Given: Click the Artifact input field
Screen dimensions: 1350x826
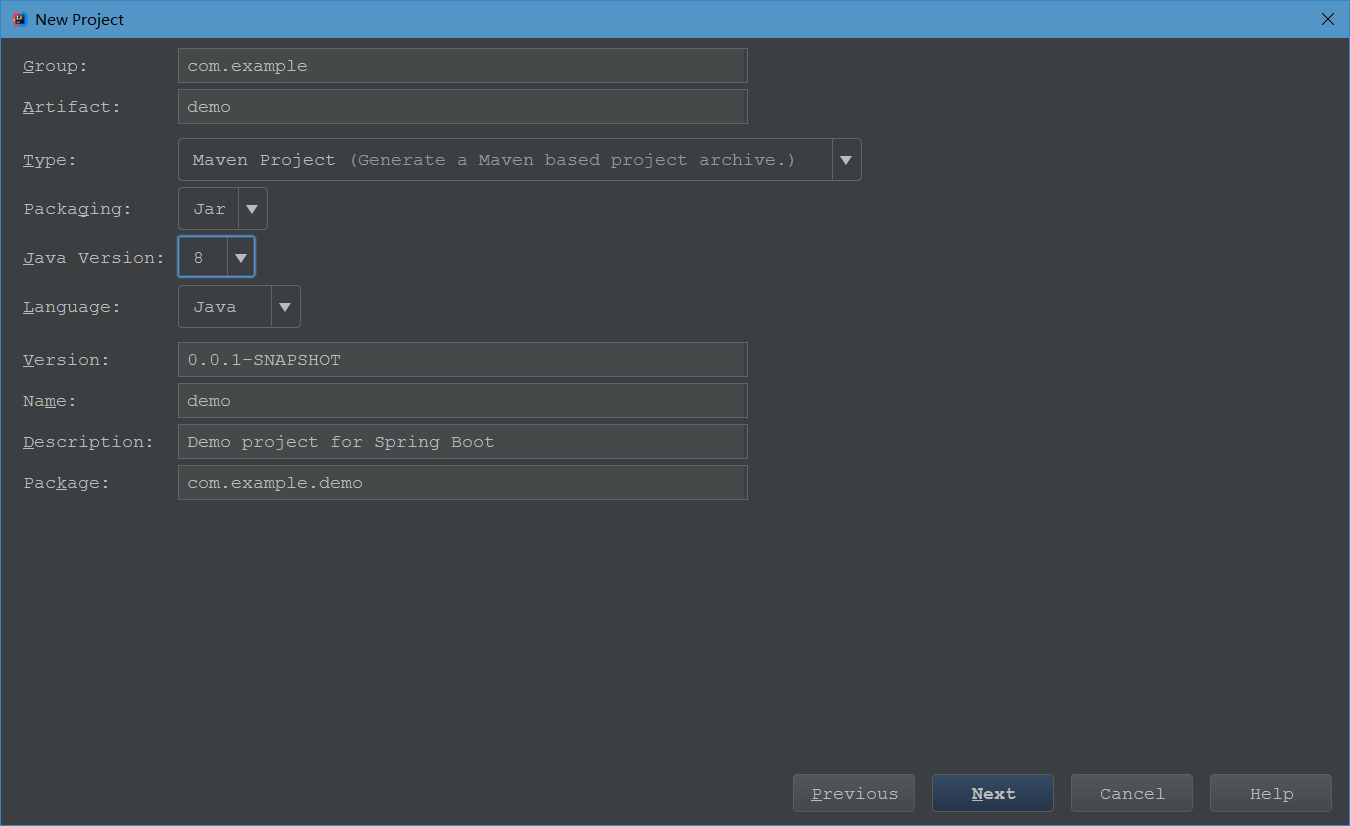Looking at the screenshot, I should coord(462,107).
